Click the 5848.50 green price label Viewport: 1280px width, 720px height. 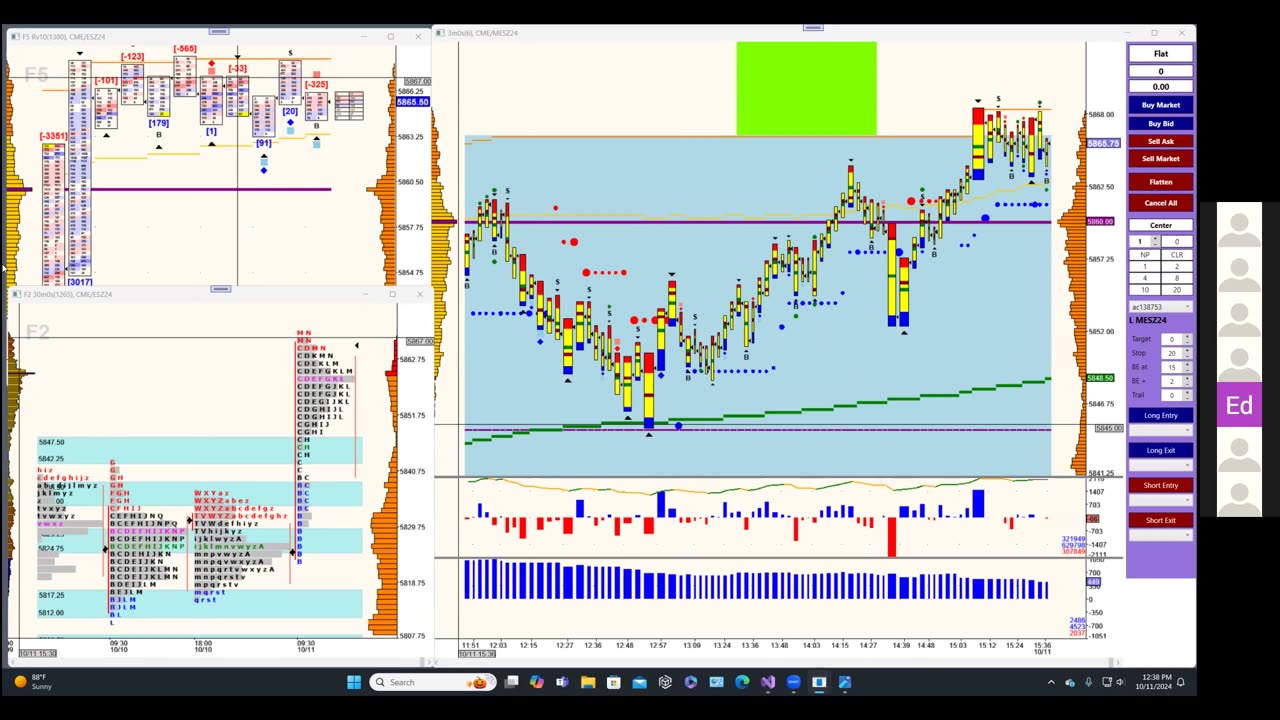coord(1100,378)
